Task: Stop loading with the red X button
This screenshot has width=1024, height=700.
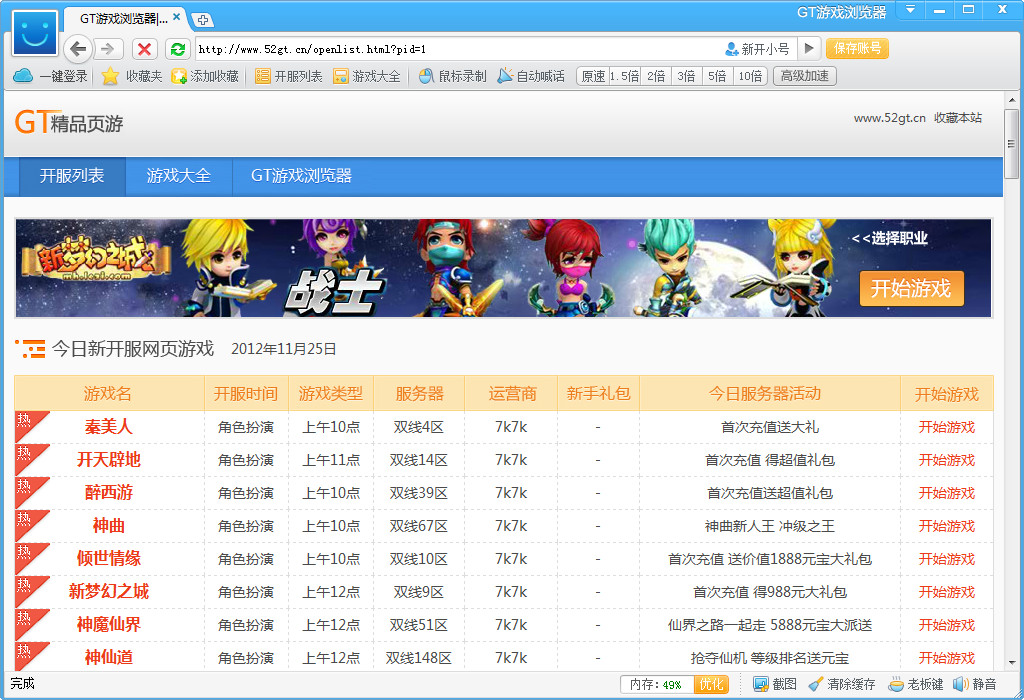Action: [x=144, y=49]
